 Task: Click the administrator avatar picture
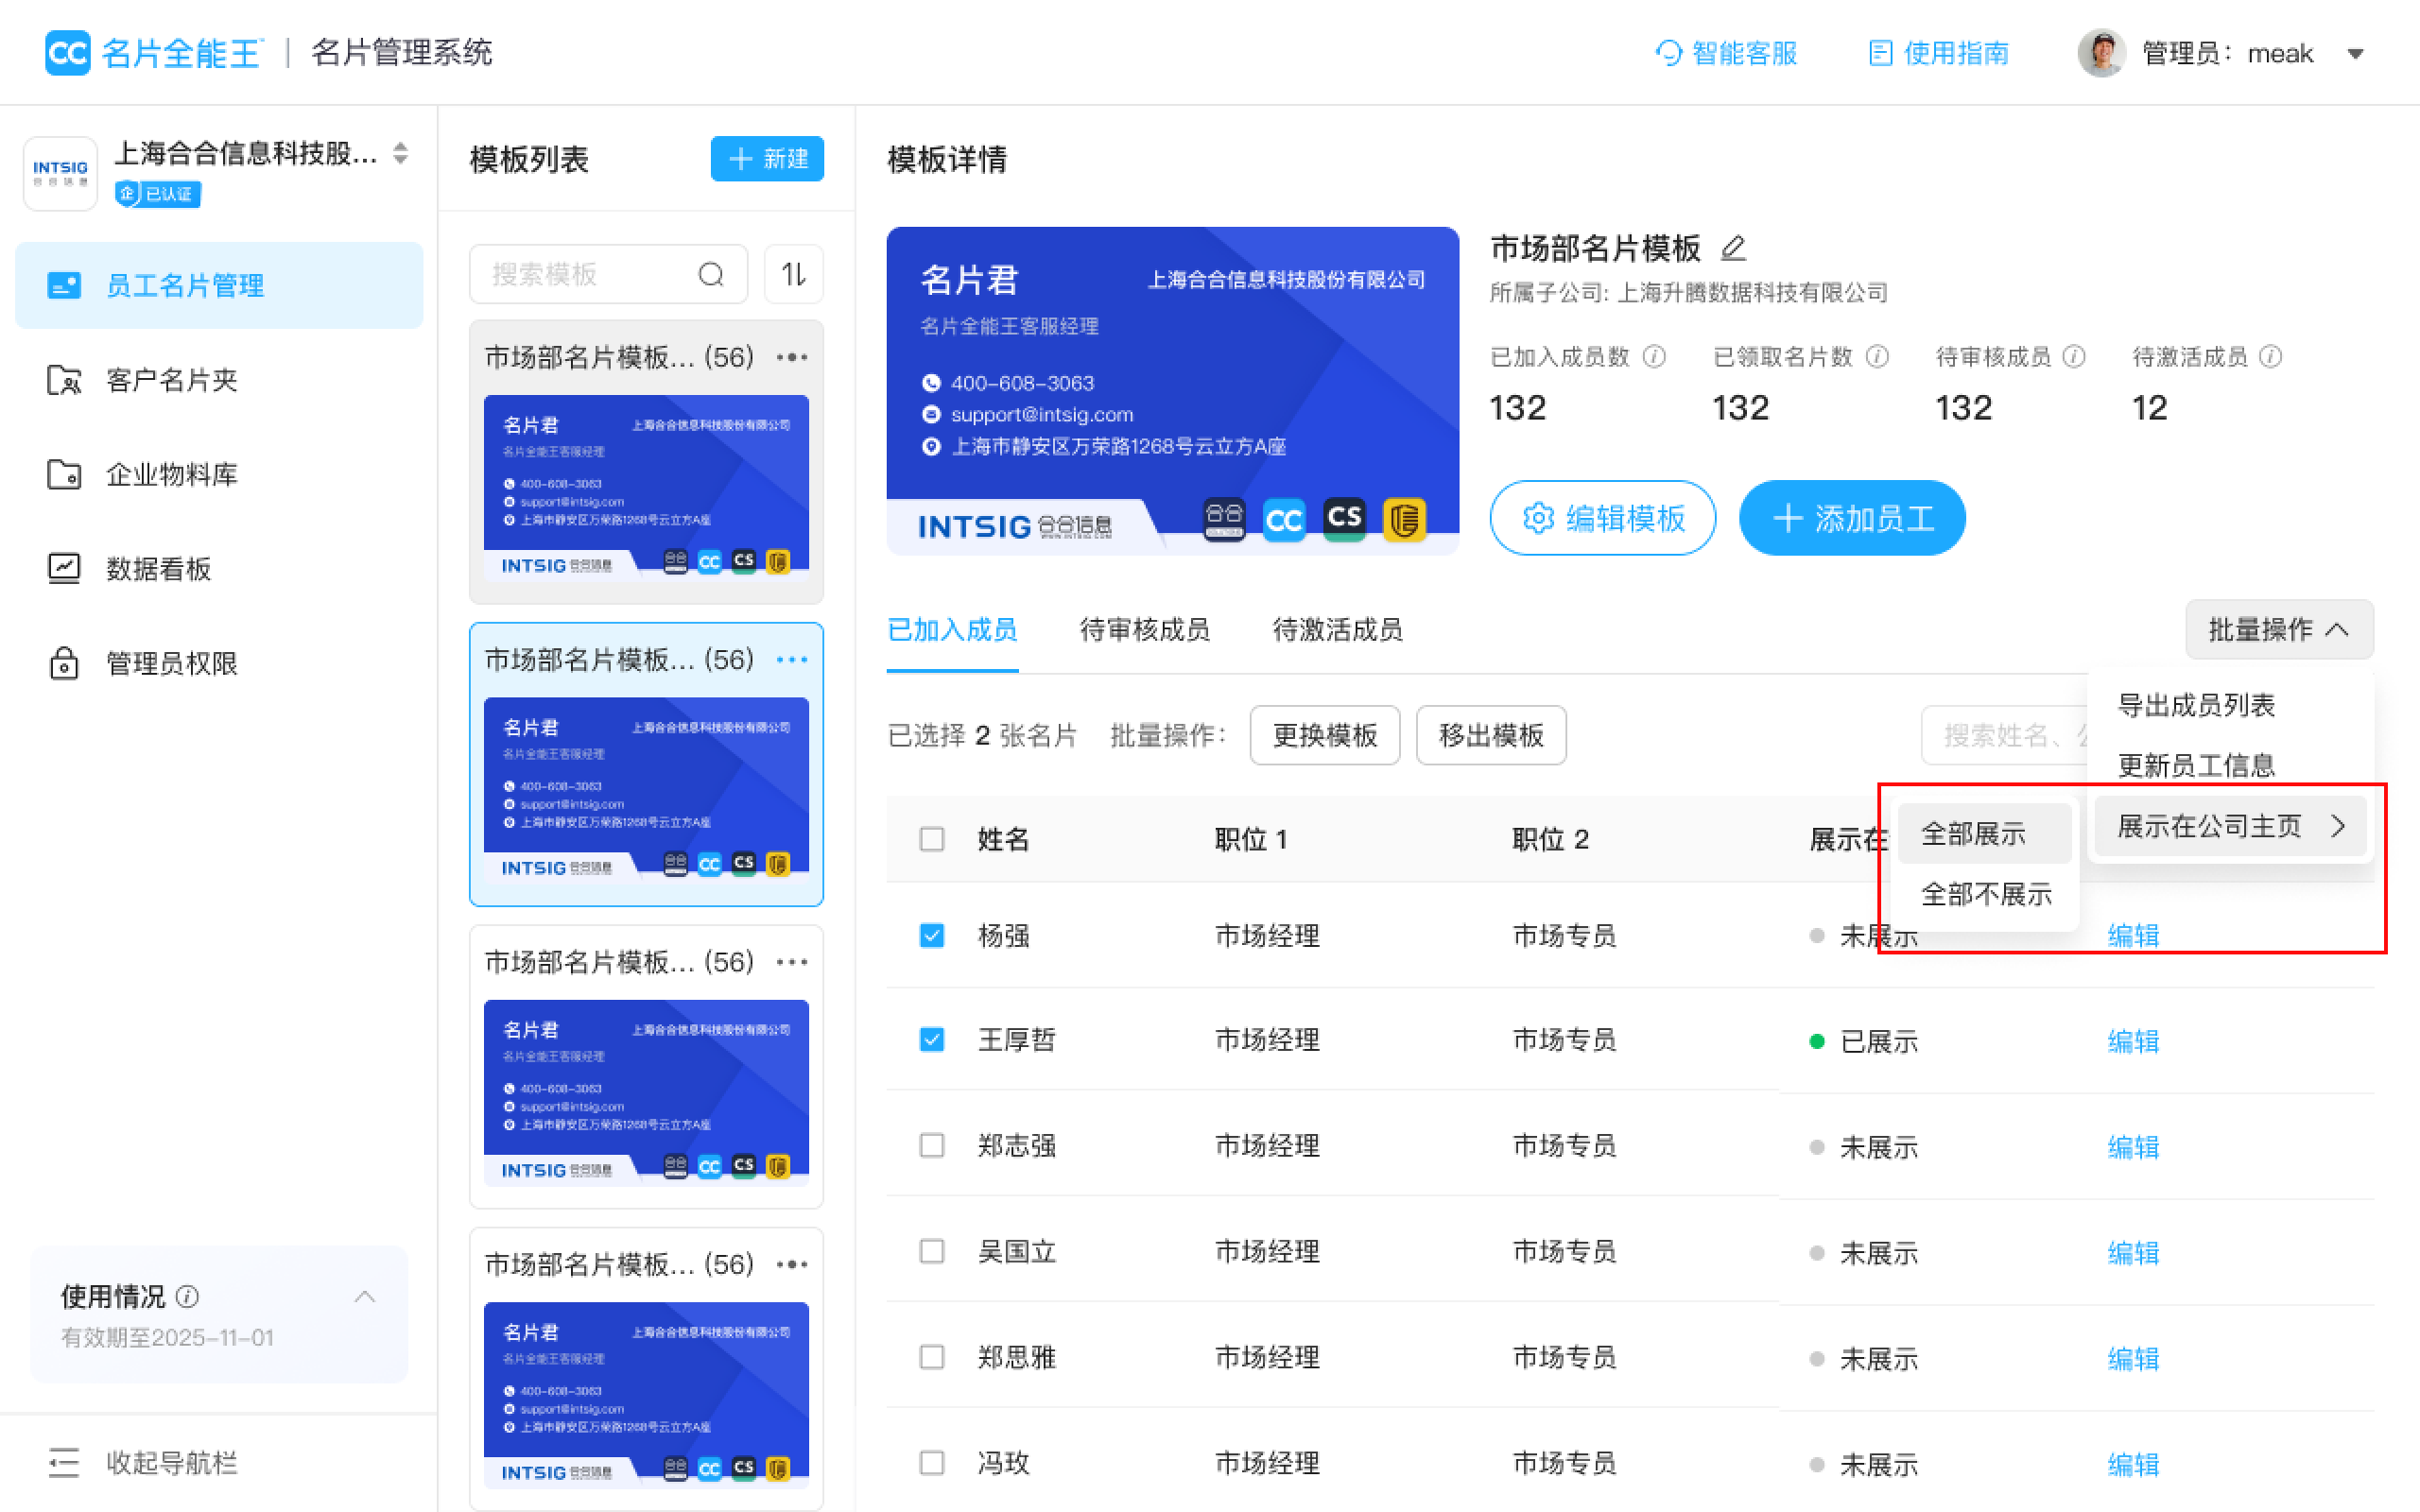click(2101, 52)
